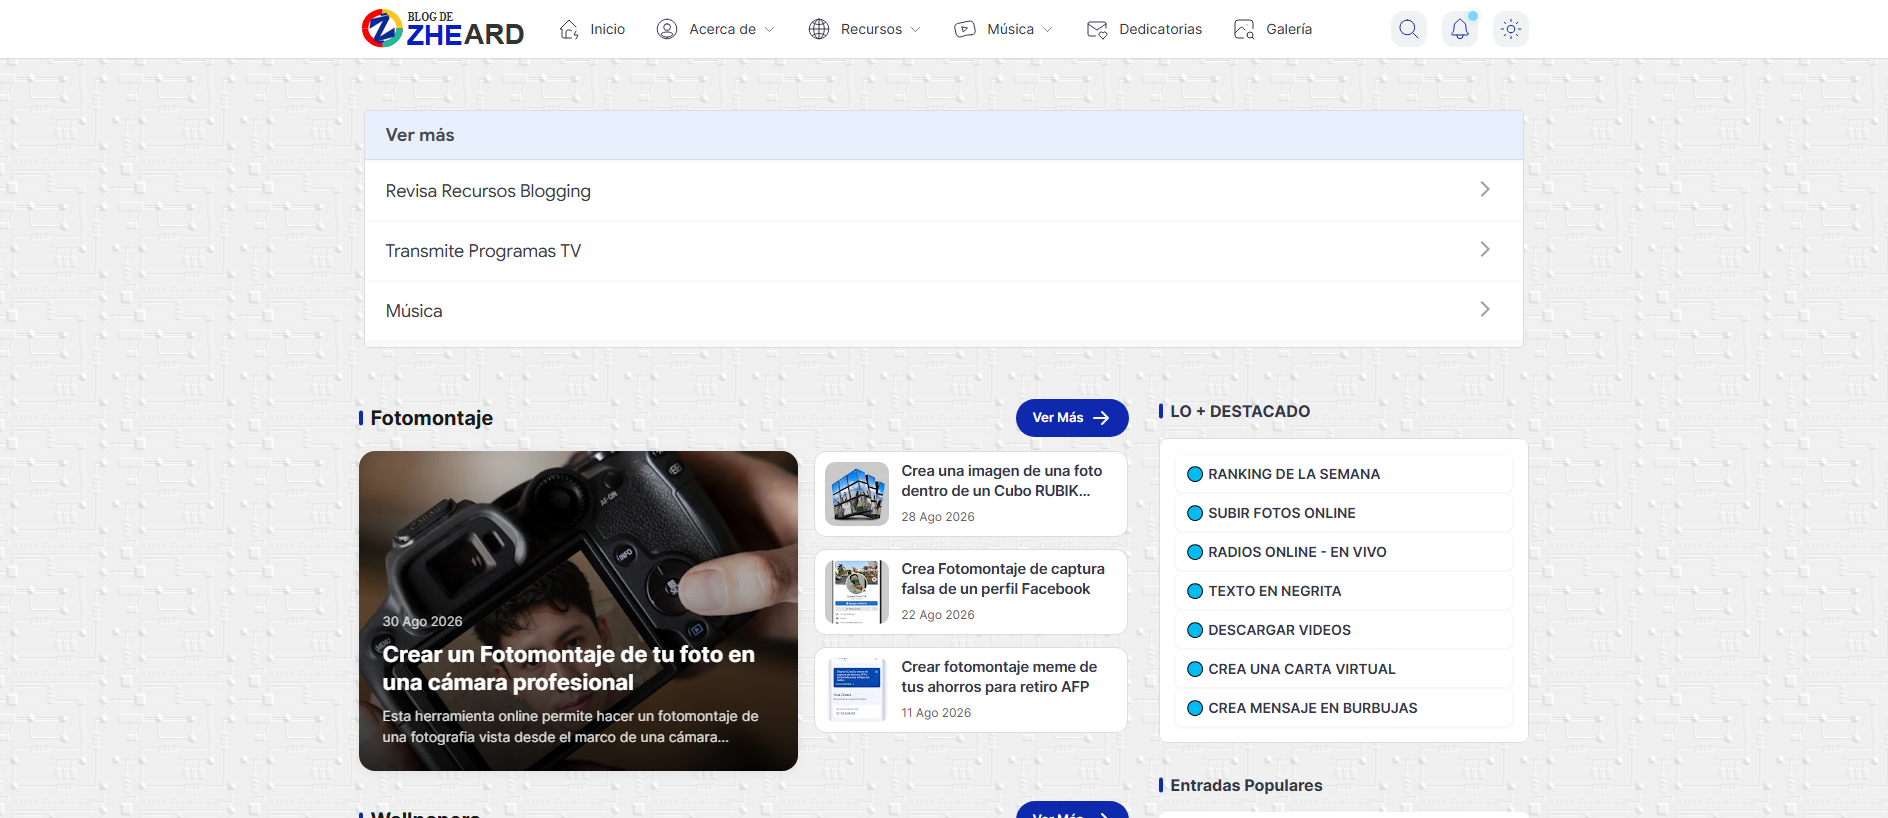The height and width of the screenshot is (818, 1888).
Task: Expand the Música list row chevron
Action: (x=1485, y=309)
